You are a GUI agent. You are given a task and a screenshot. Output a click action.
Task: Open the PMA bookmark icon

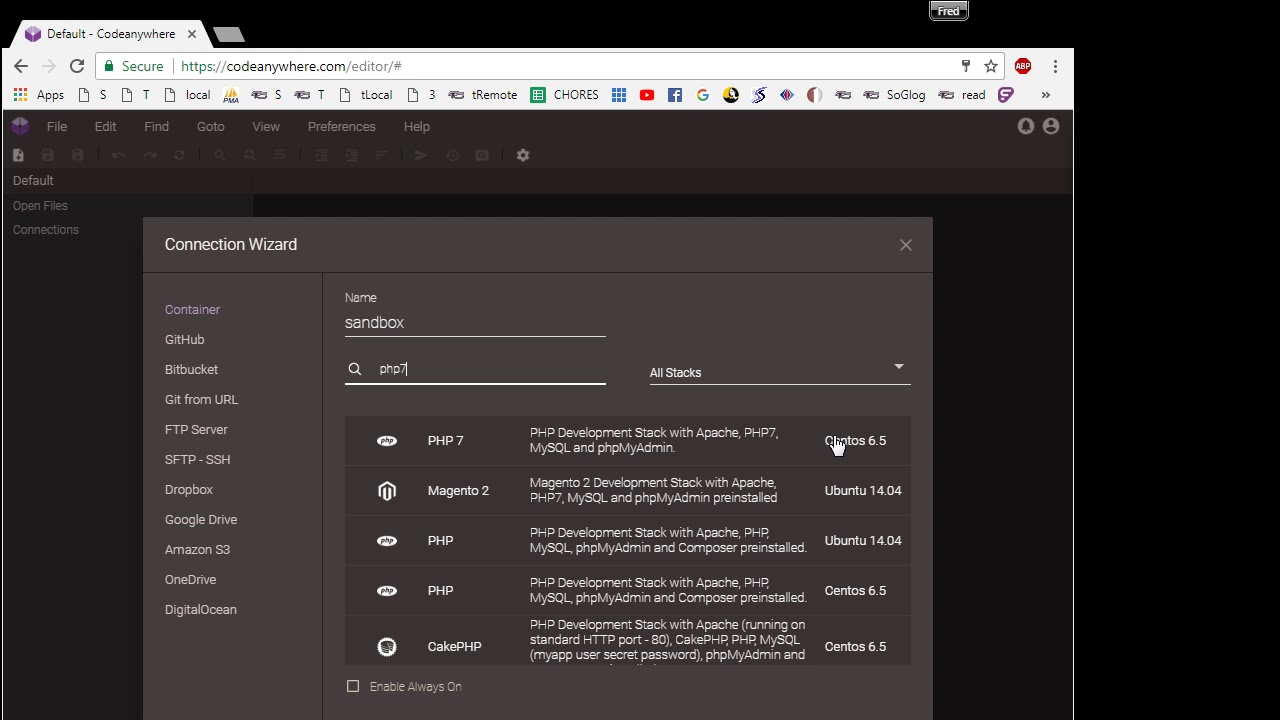231,95
